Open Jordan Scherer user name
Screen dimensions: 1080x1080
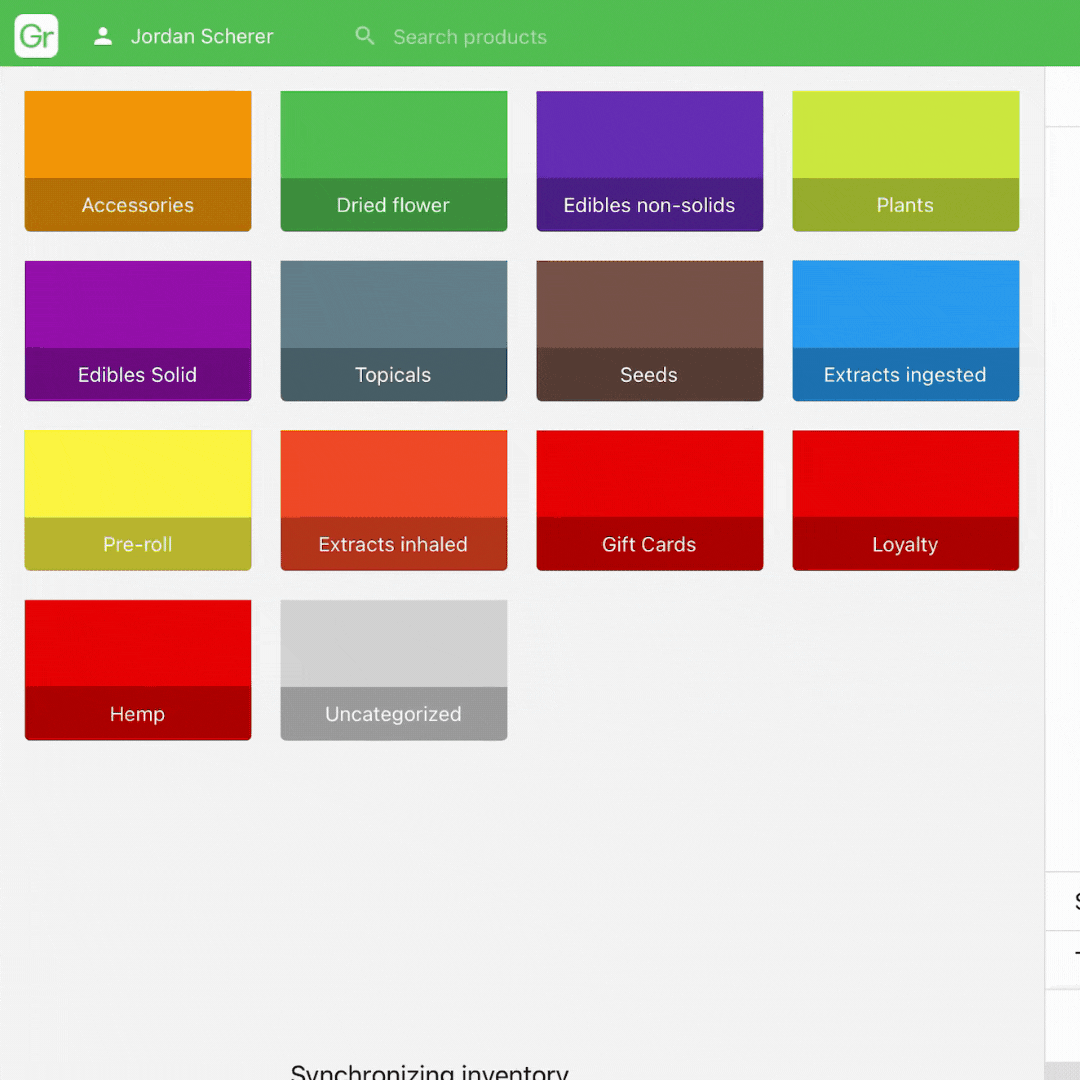(x=202, y=37)
